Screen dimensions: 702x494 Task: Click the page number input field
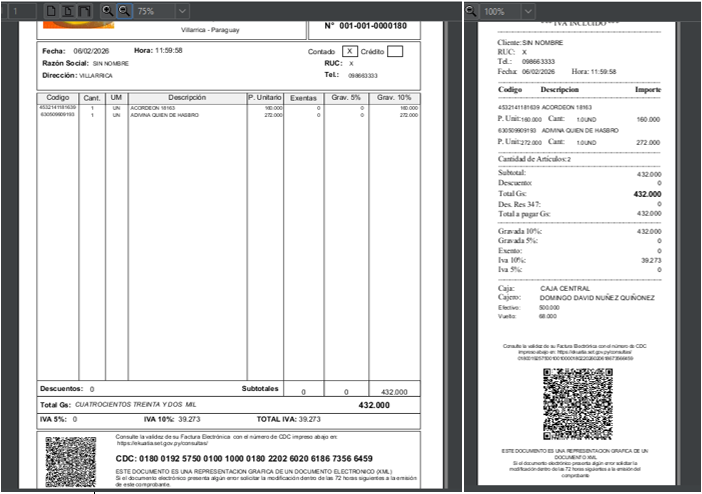click(20, 10)
